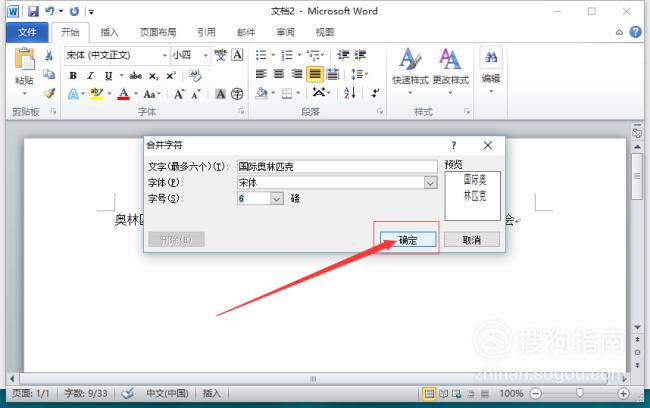Open the font name dropdown in ribbon

pyautogui.click(x=165, y=56)
